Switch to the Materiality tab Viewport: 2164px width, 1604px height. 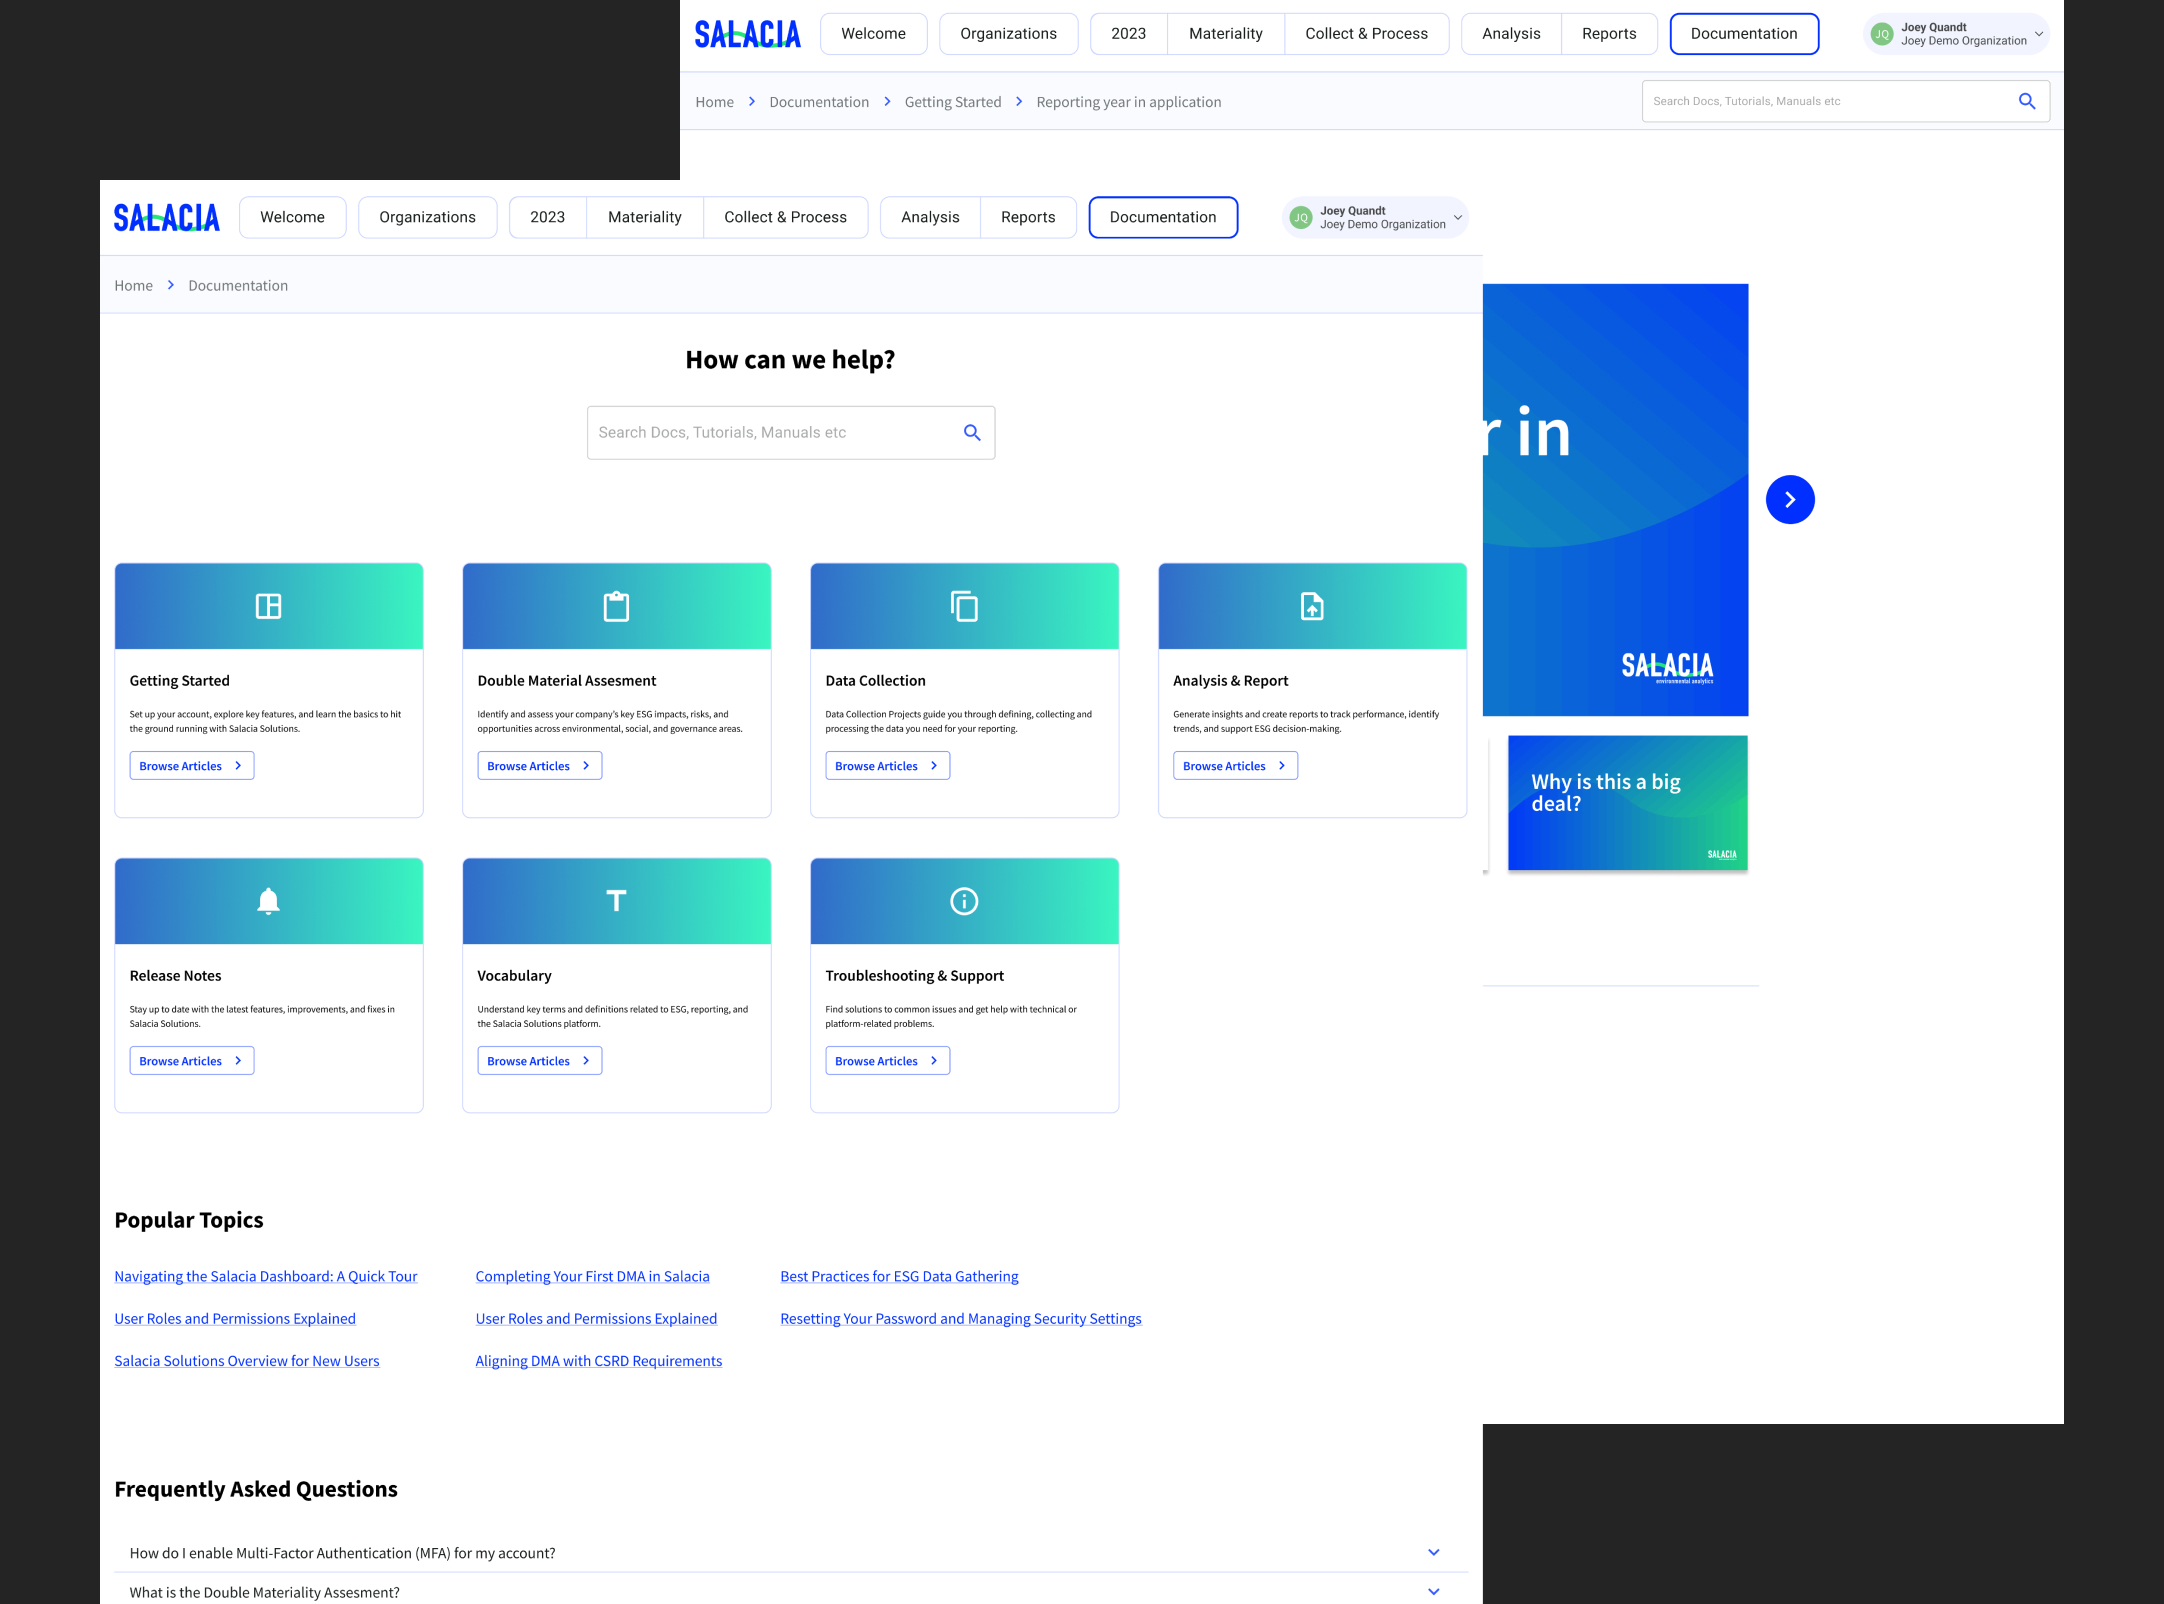click(x=644, y=217)
